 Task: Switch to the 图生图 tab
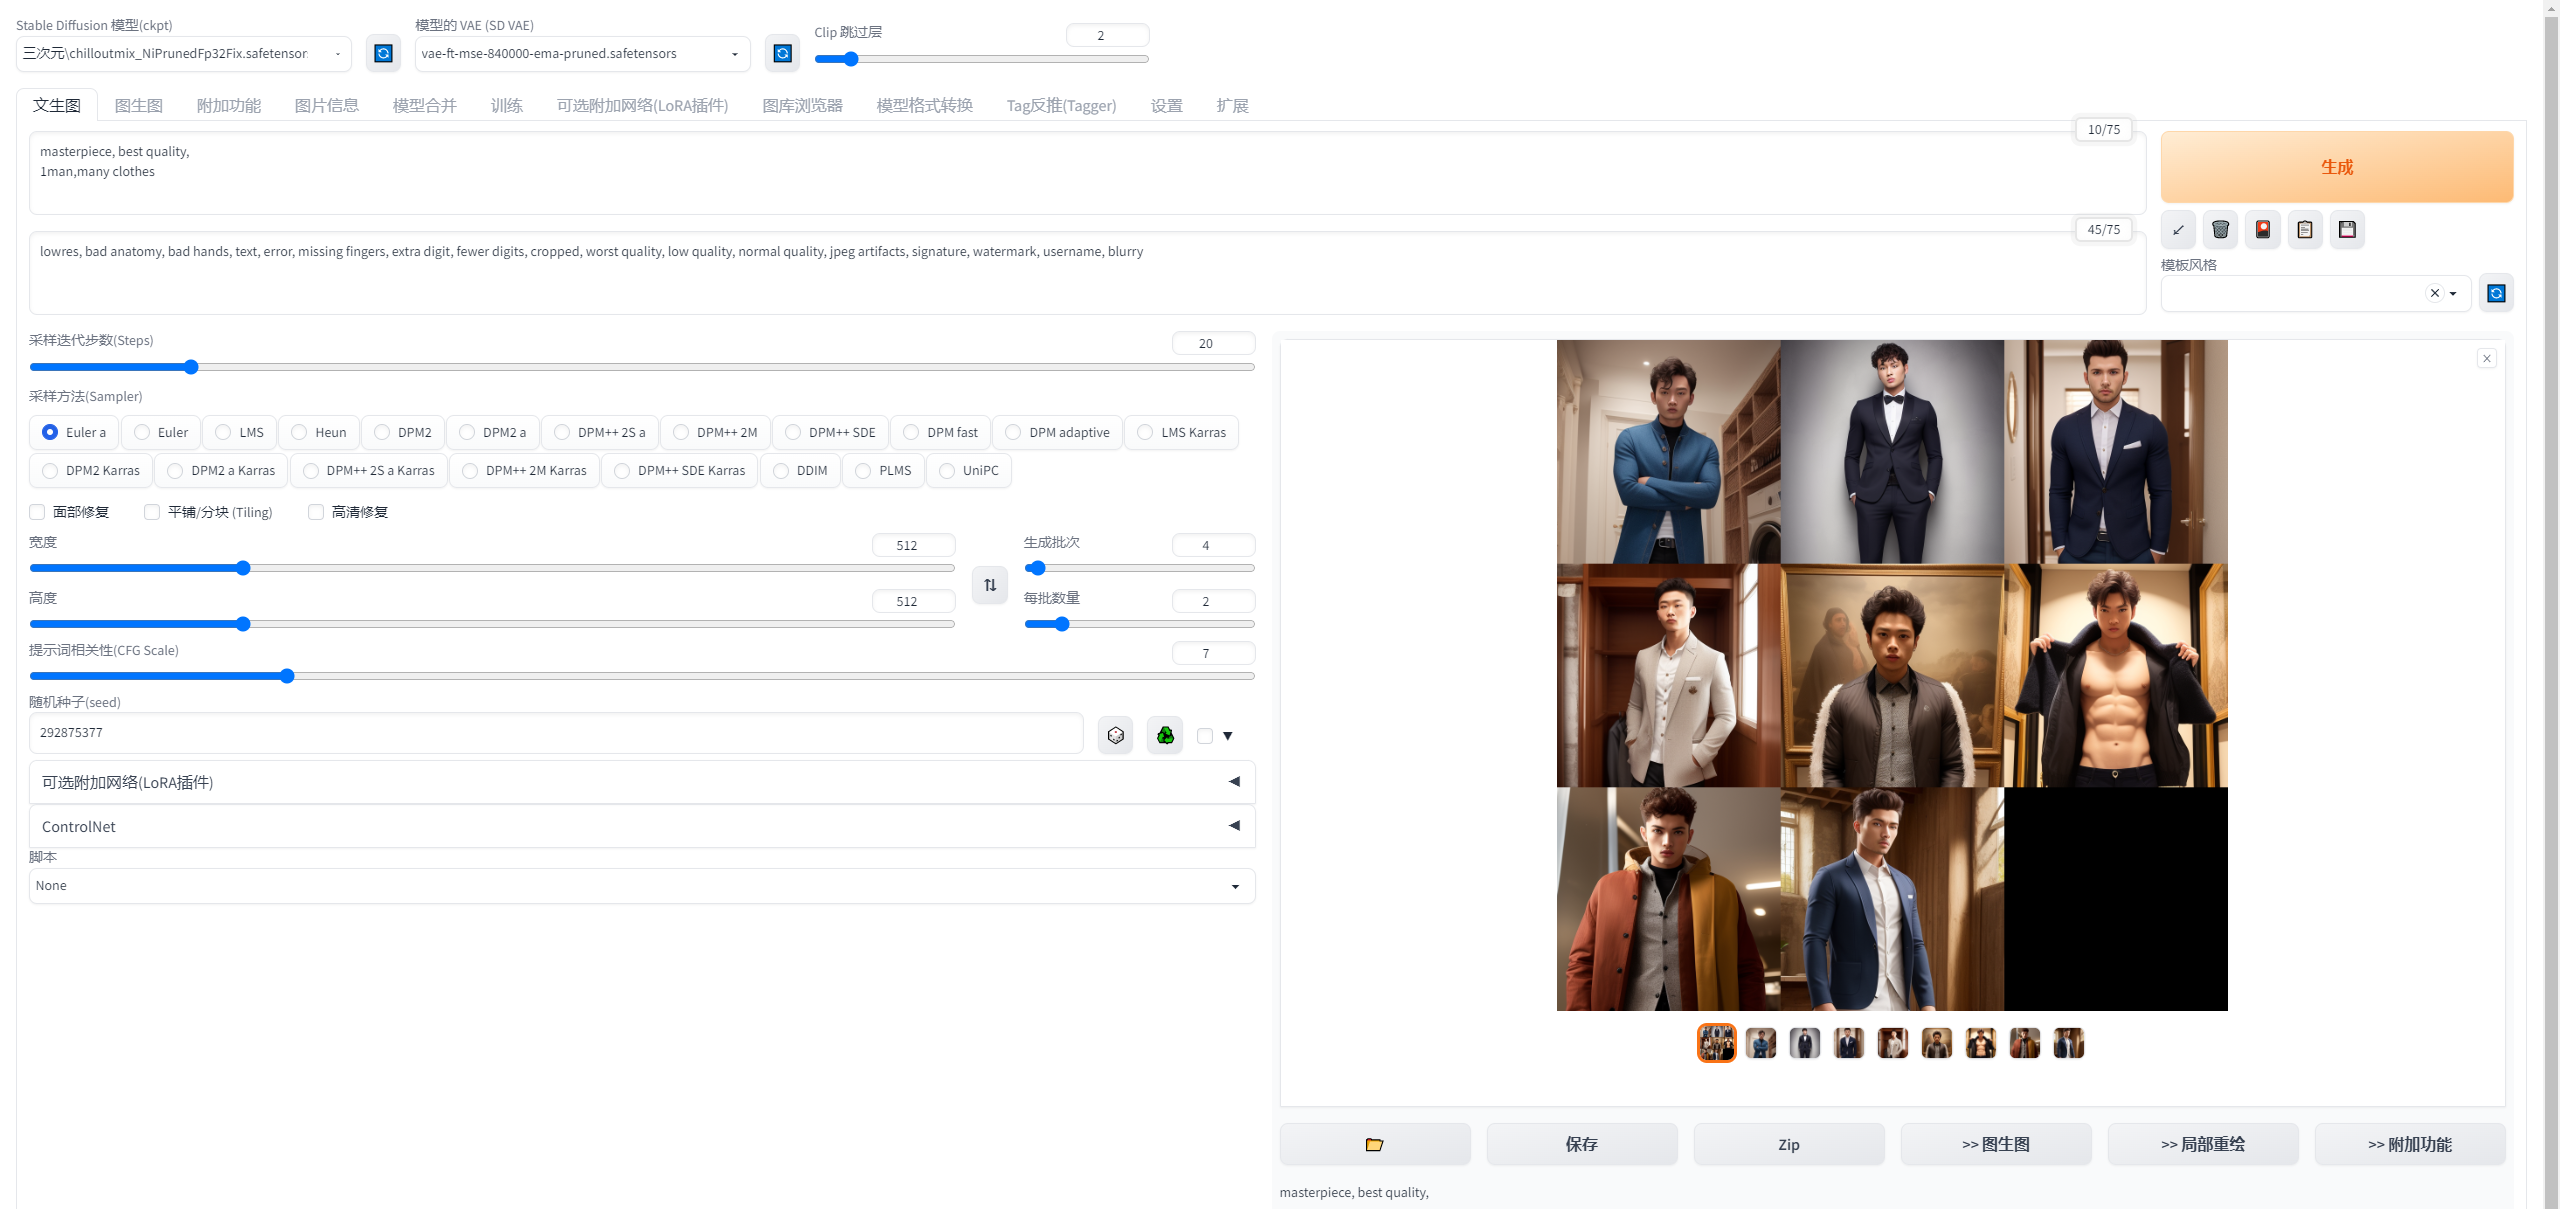pyautogui.click(x=139, y=105)
